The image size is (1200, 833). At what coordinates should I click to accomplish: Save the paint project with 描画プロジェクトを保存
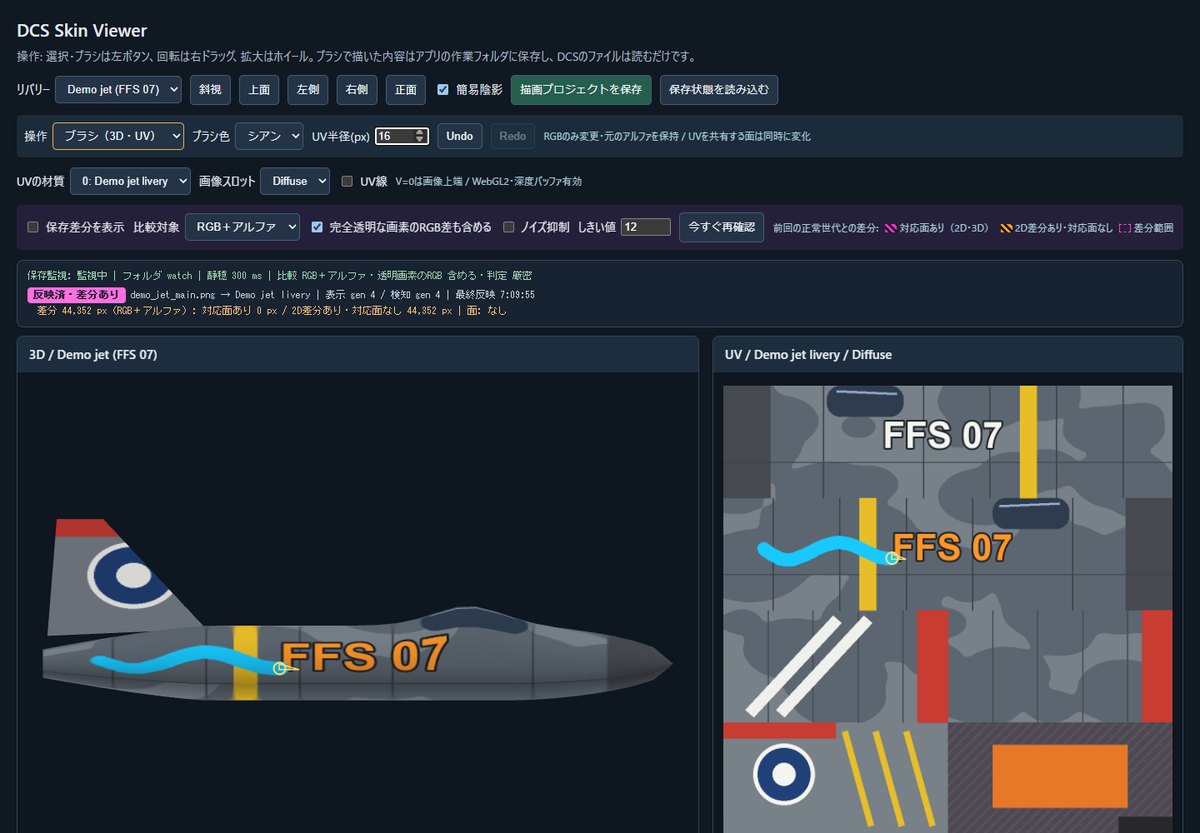pyautogui.click(x=581, y=90)
